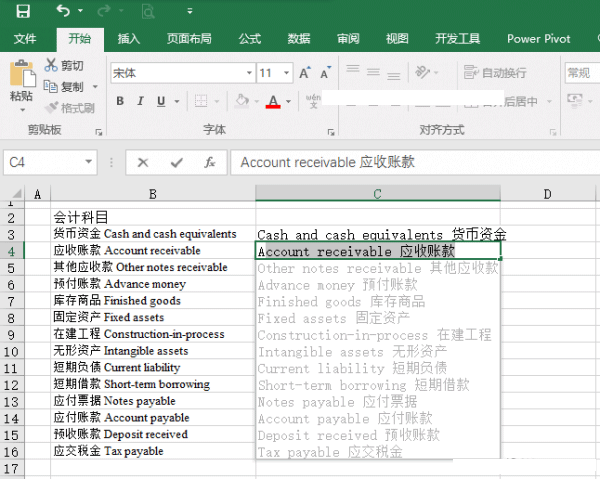Click the Redo arrow icon
This screenshot has width=600, height=479.
103,11
